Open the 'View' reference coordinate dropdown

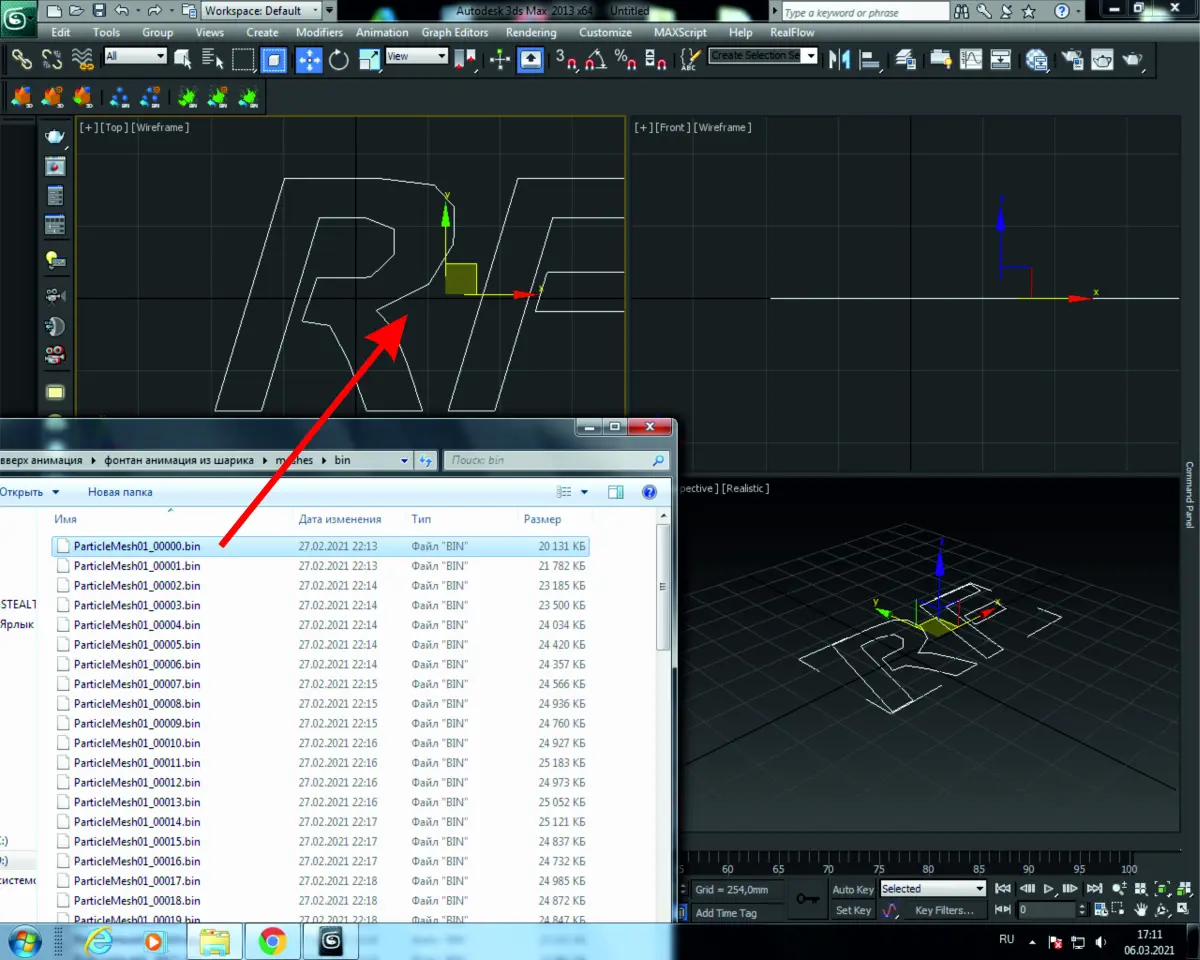(416, 56)
